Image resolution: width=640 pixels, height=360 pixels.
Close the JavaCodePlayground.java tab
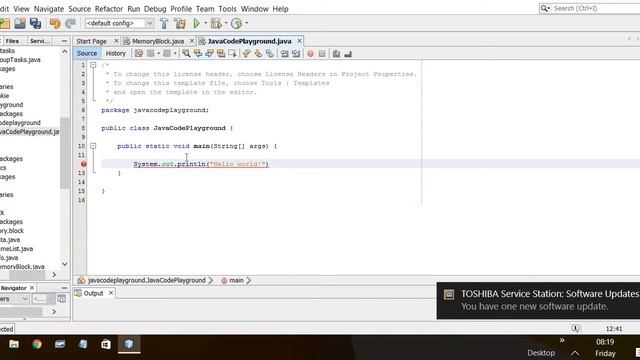tap(299, 41)
